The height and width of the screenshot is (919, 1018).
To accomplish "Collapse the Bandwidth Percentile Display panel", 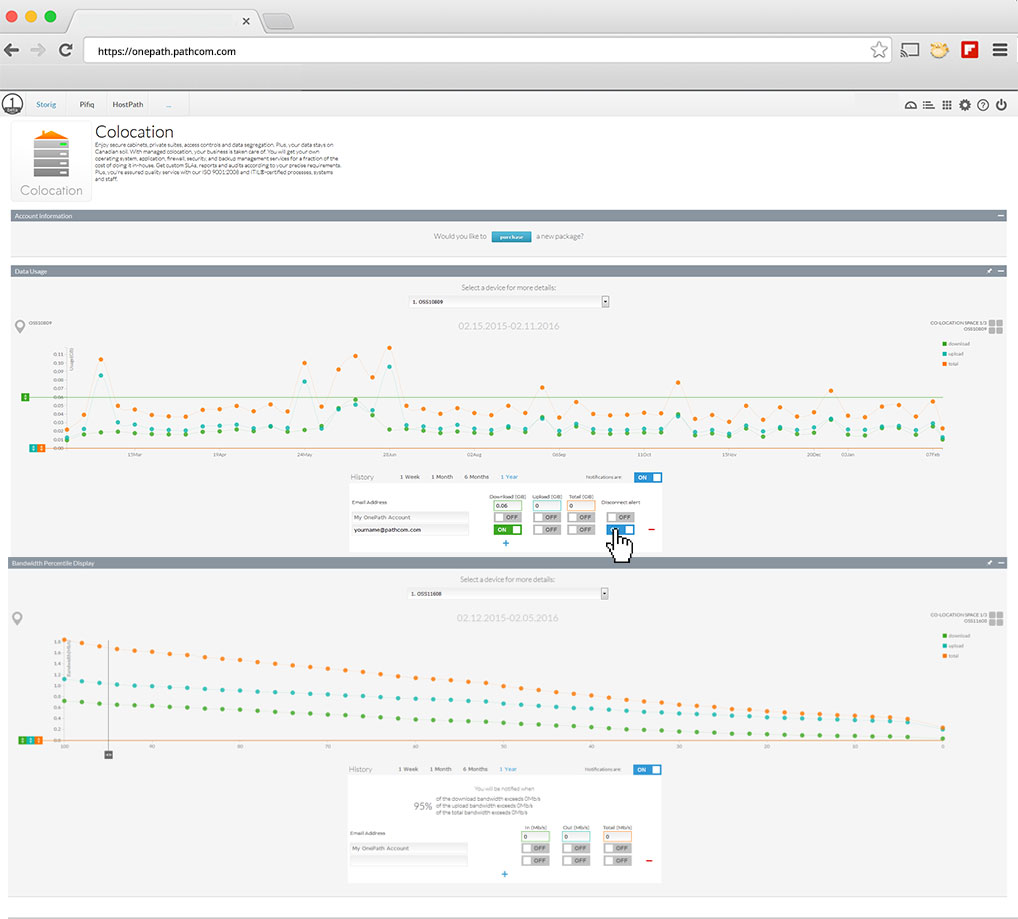I will tap(1000, 563).
